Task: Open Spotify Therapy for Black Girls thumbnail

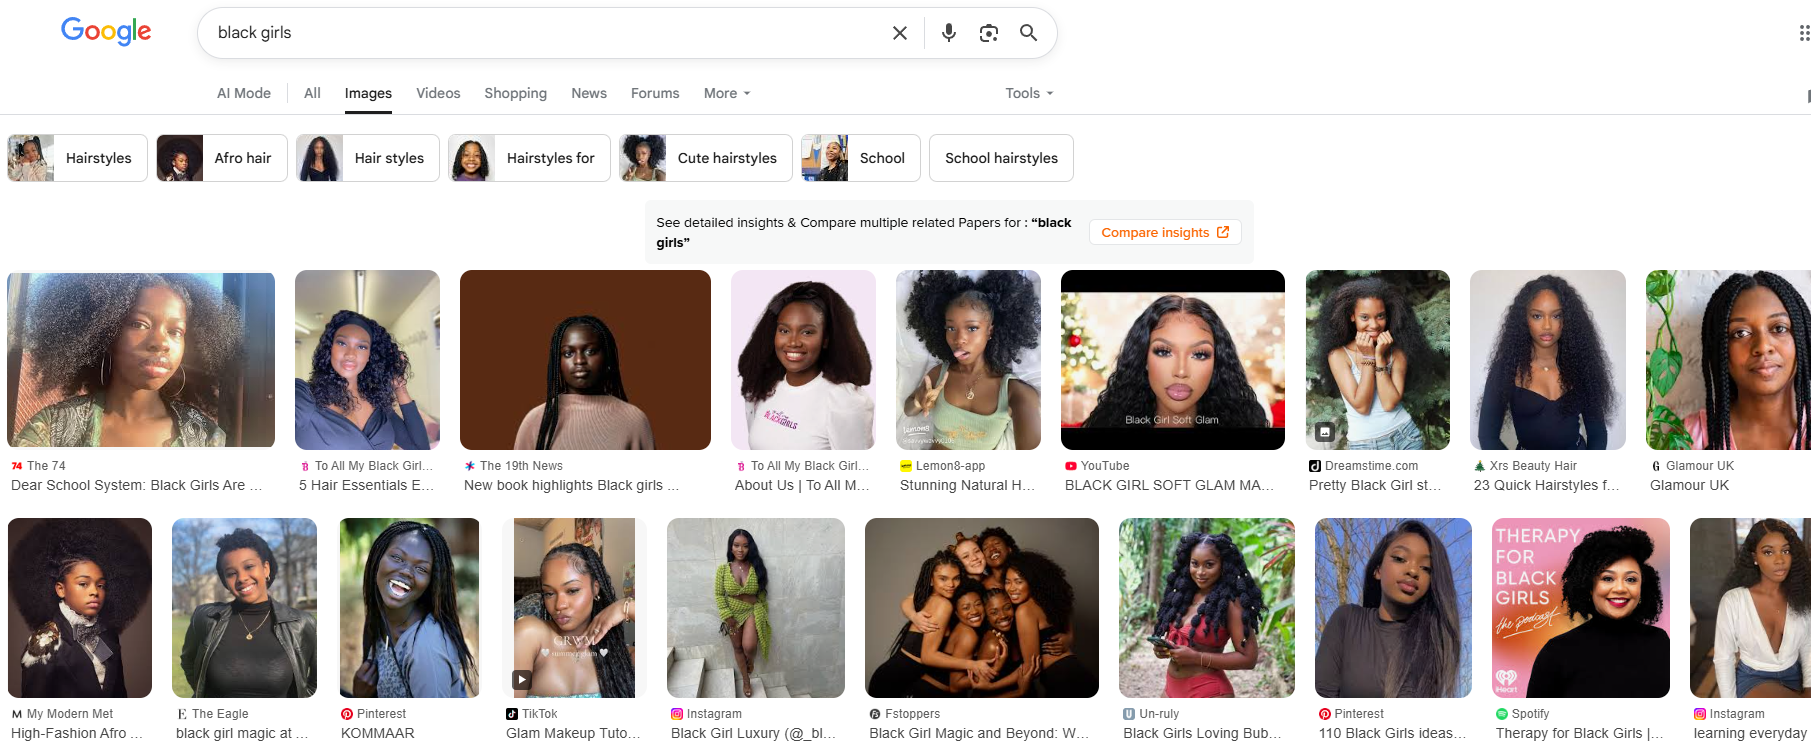Action: pos(1580,608)
